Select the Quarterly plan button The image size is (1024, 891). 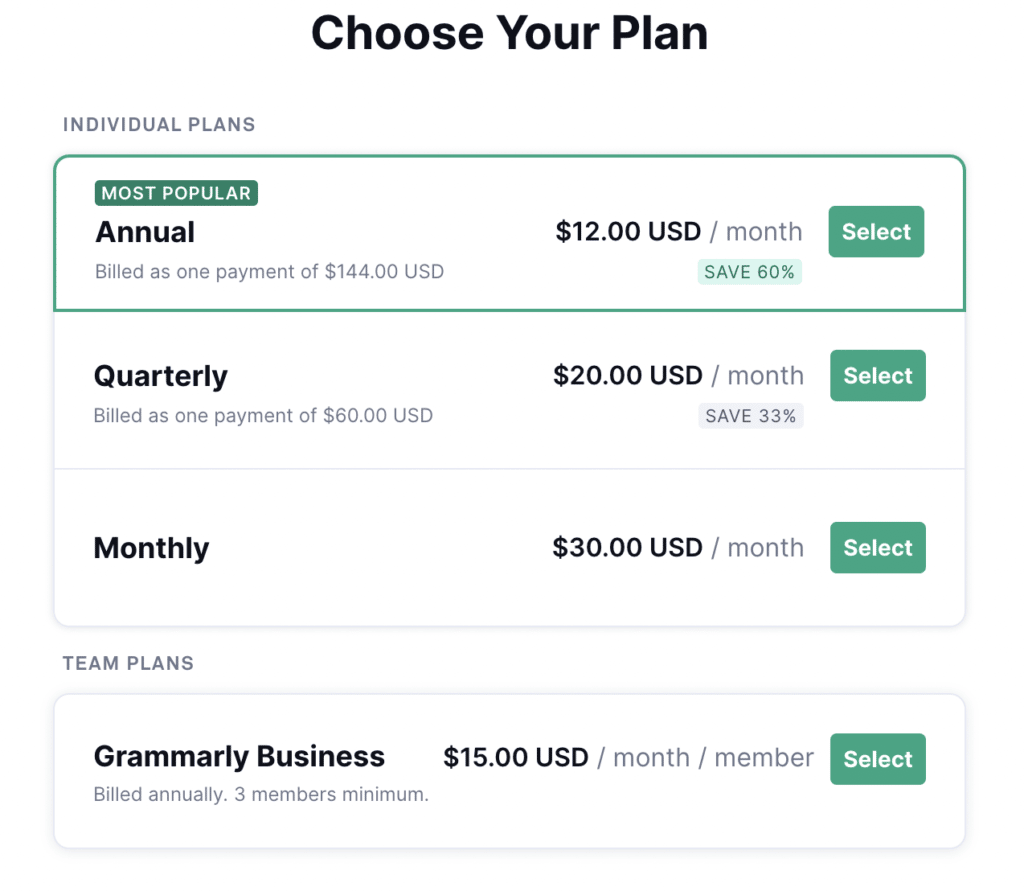878,375
